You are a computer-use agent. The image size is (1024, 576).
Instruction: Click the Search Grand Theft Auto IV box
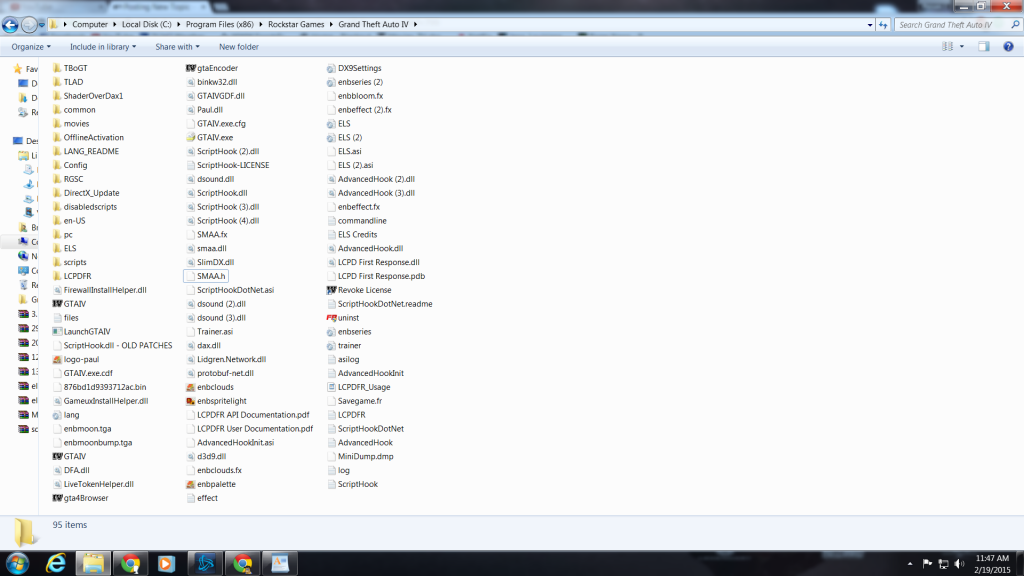(x=950, y=24)
